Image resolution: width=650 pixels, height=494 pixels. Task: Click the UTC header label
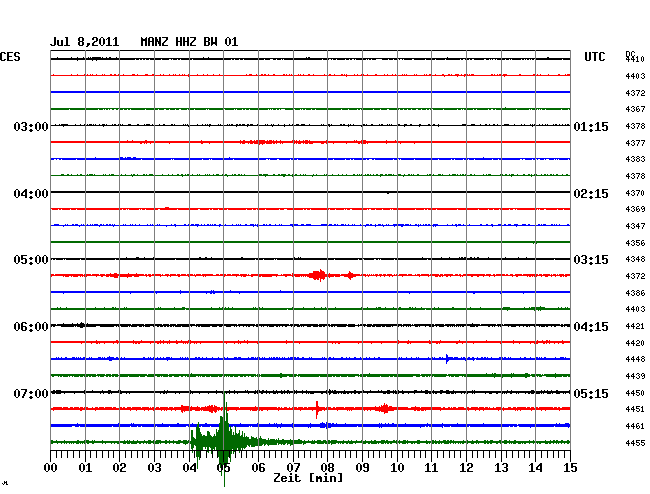pos(595,57)
